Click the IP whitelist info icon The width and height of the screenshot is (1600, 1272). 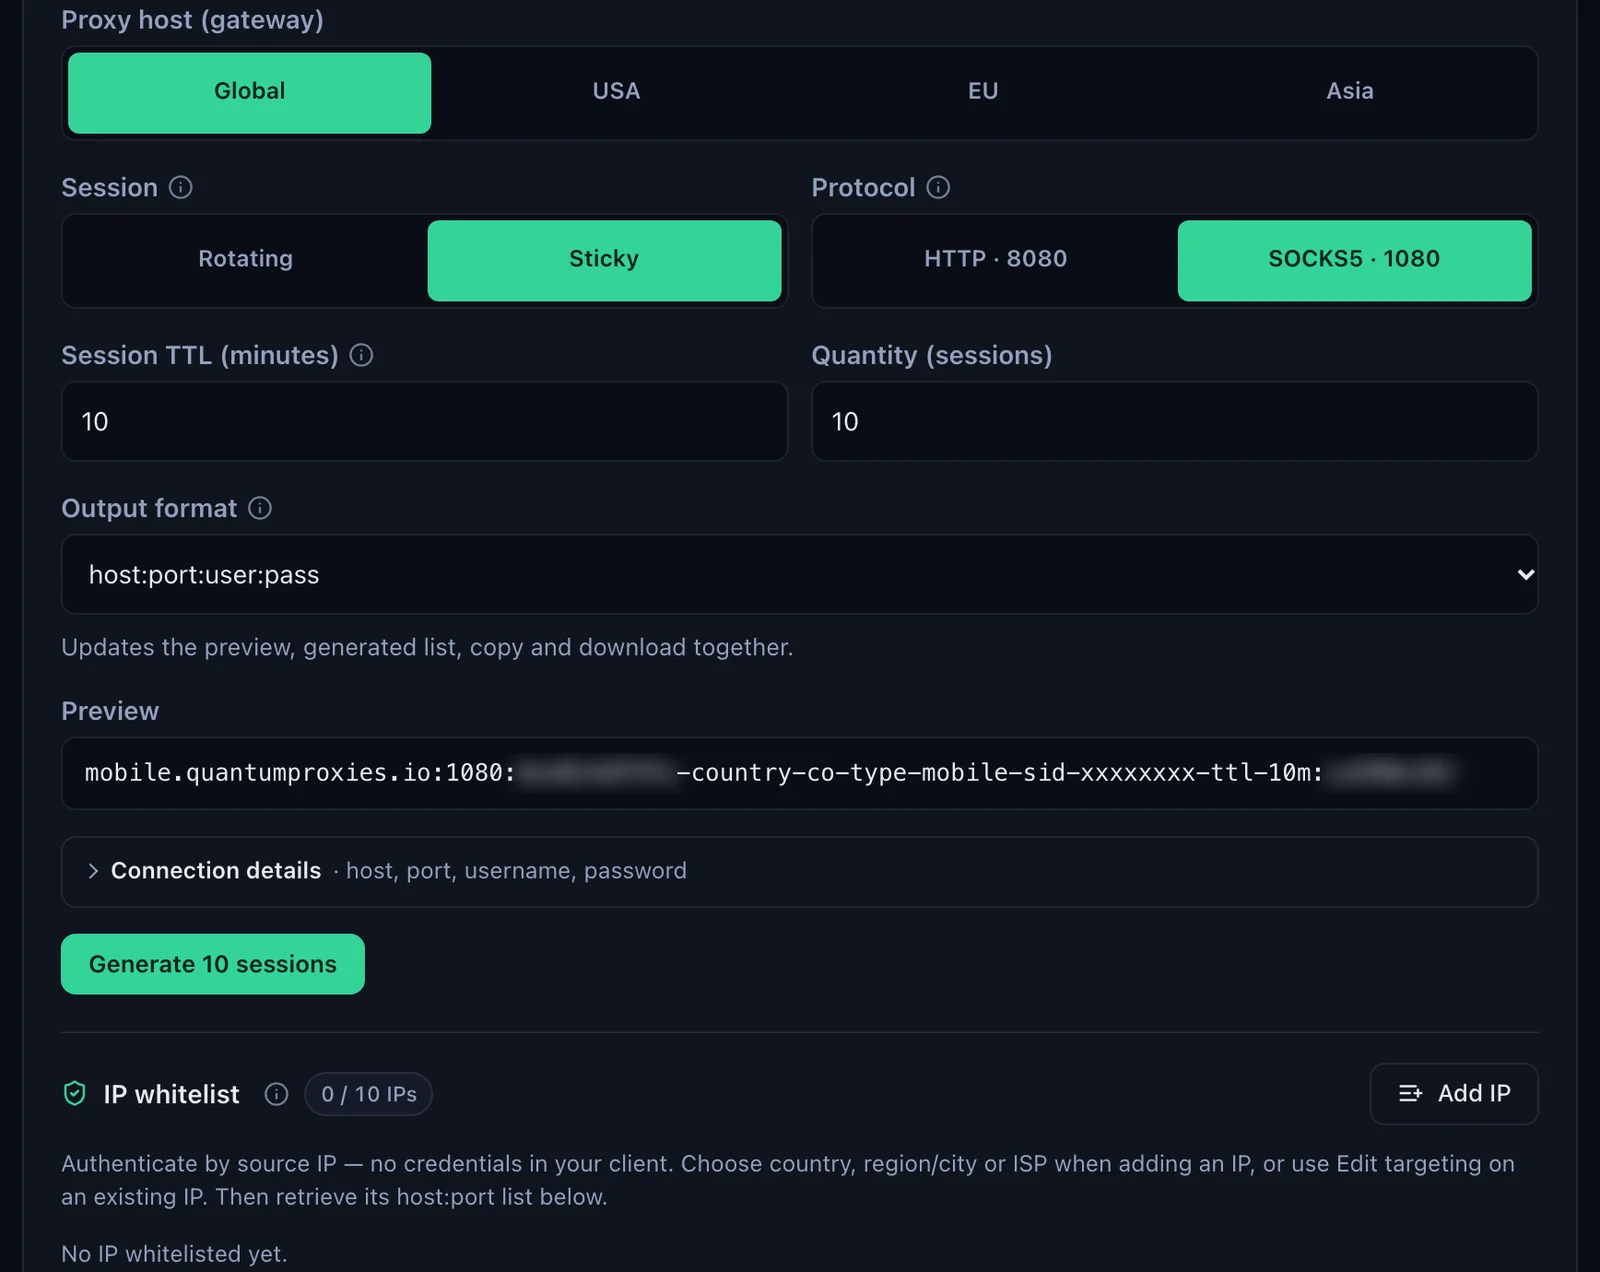click(277, 1094)
